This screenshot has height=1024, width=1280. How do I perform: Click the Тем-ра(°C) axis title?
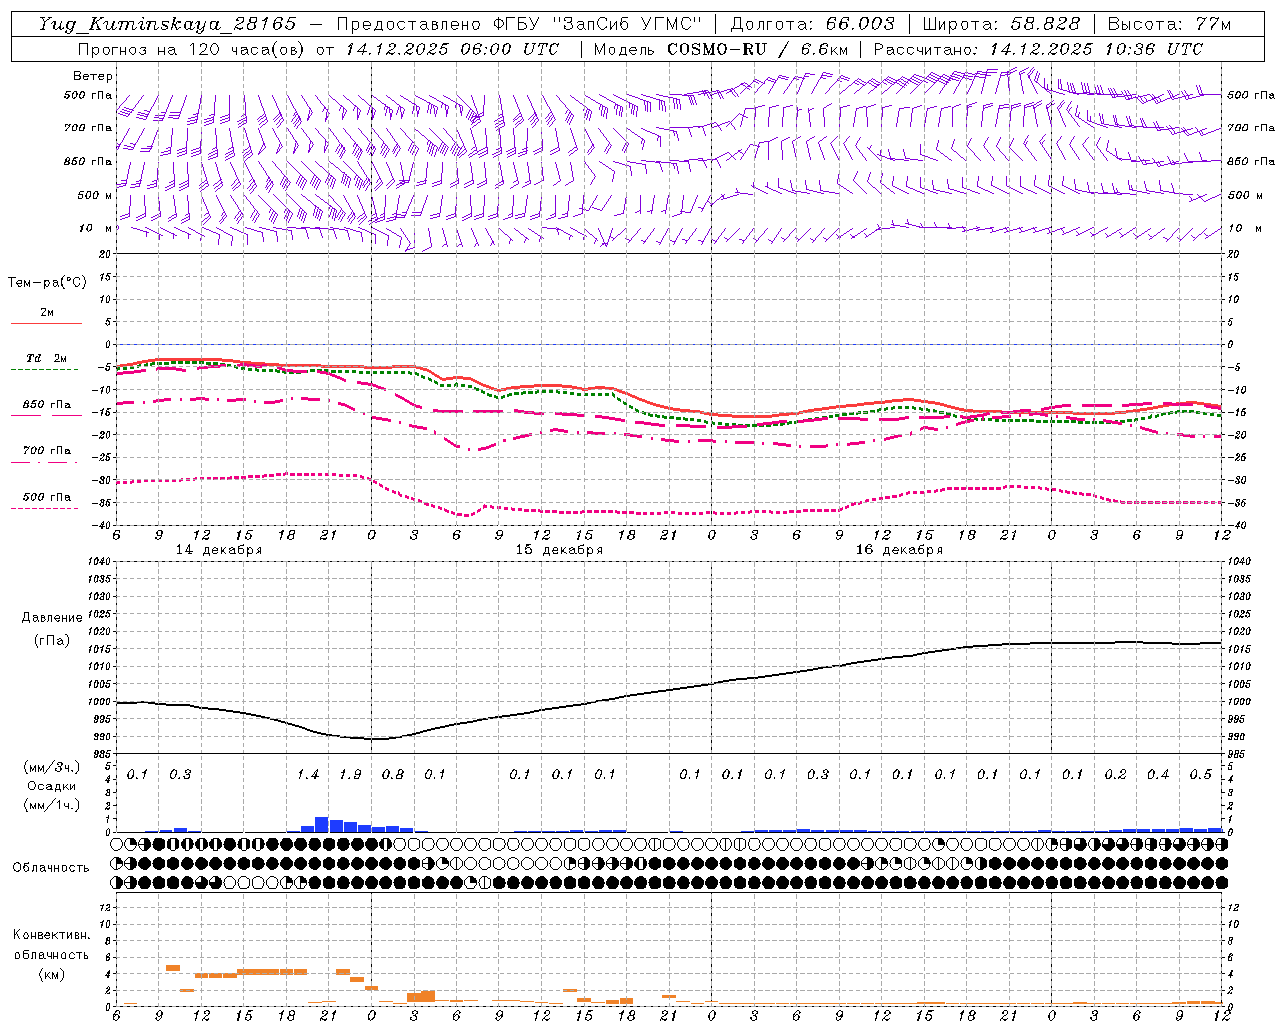click(47, 283)
